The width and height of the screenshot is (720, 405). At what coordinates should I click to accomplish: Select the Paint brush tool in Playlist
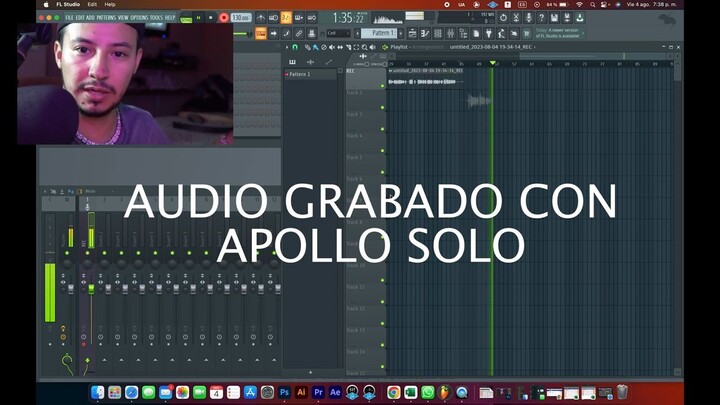315,47
